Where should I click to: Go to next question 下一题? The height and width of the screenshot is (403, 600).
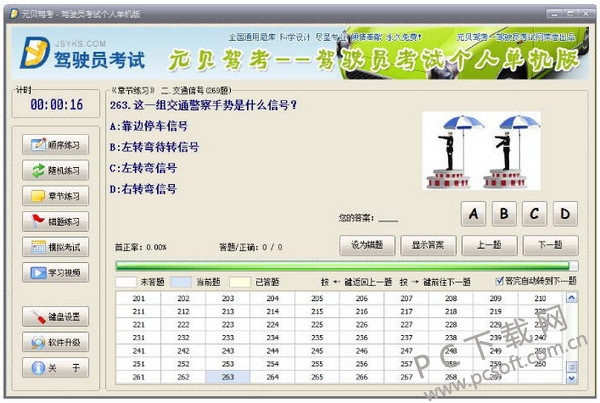(551, 245)
